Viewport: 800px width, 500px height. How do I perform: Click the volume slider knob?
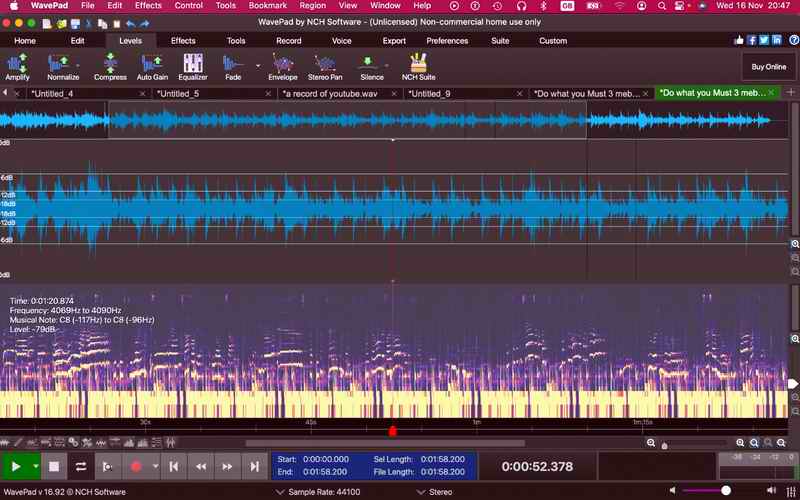coord(726,490)
